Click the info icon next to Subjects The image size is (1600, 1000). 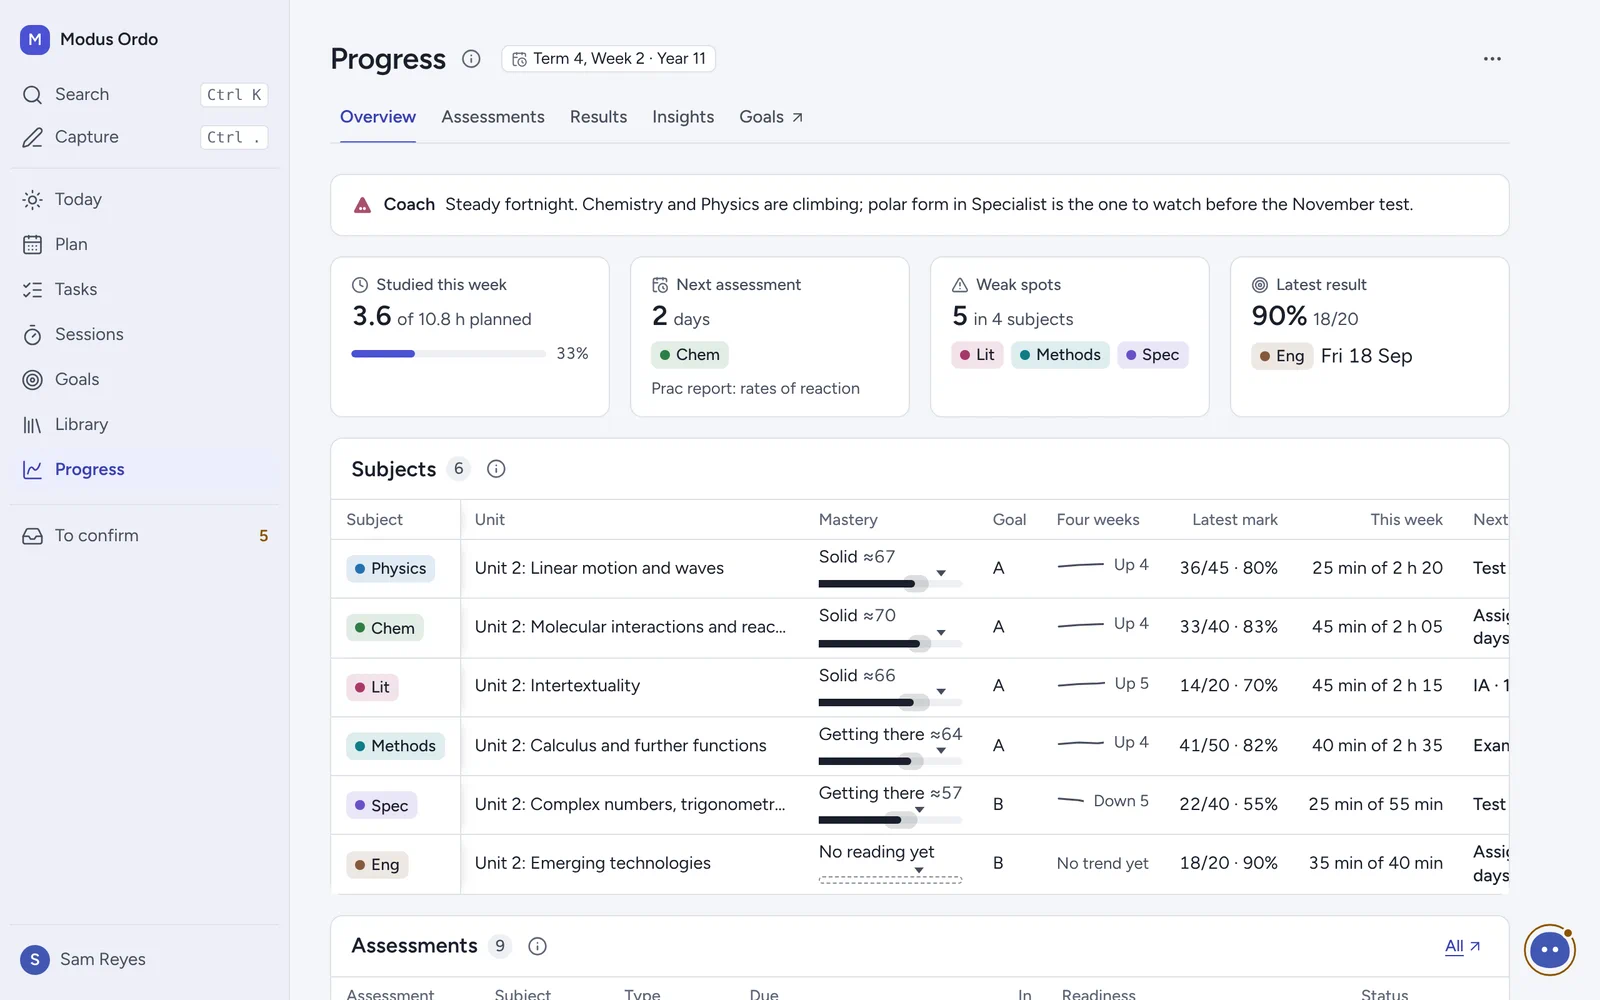point(496,469)
